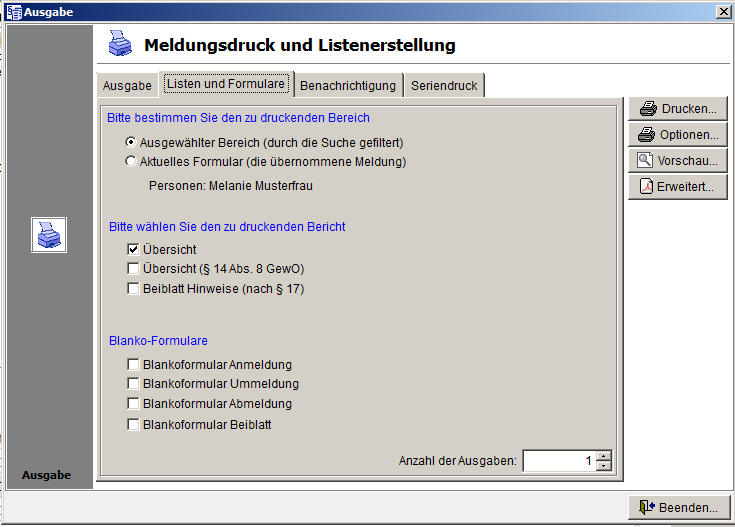Click the Erweitert PDF button
This screenshot has height=527, width=735.
click(x=677, y=187)
